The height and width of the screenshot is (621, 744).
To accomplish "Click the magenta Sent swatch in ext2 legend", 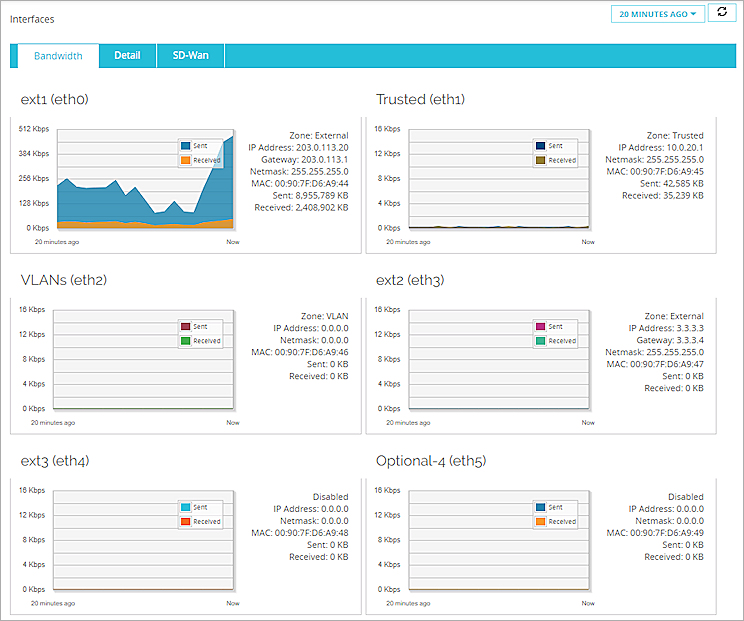I will pos(541,327).
